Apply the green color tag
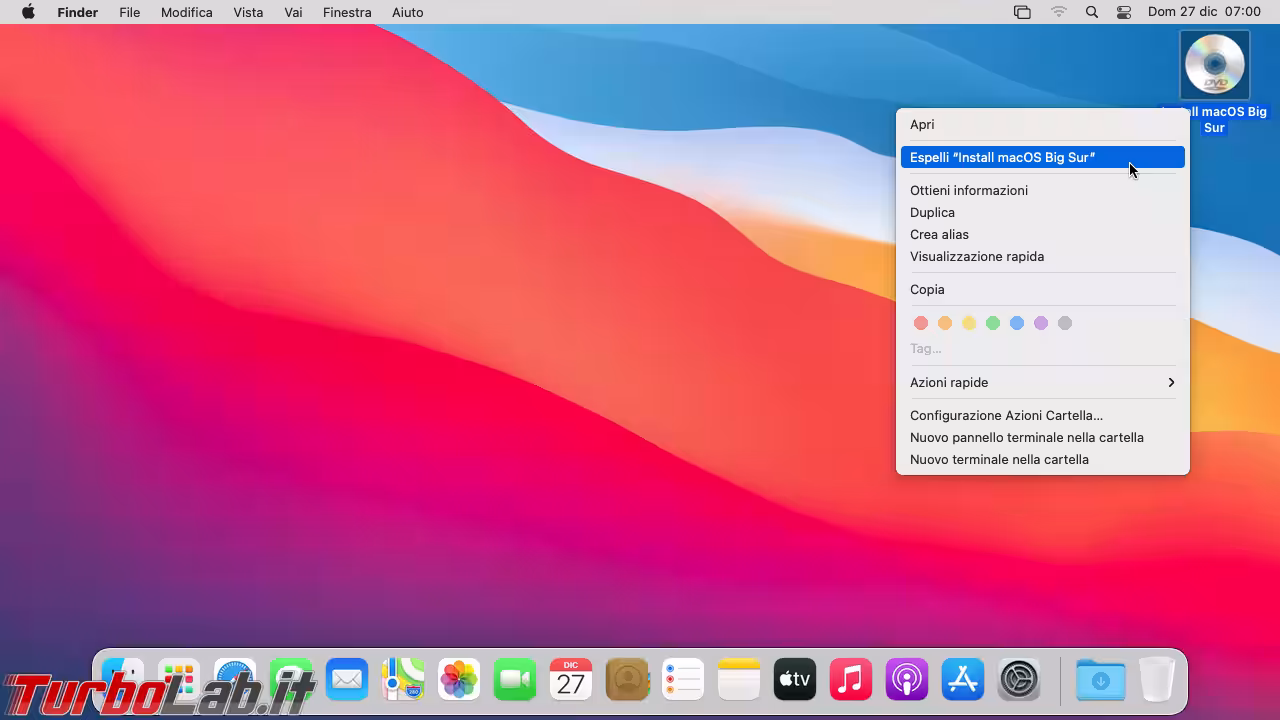This screenshot has height=720, width=1280. tap(993, 323)
